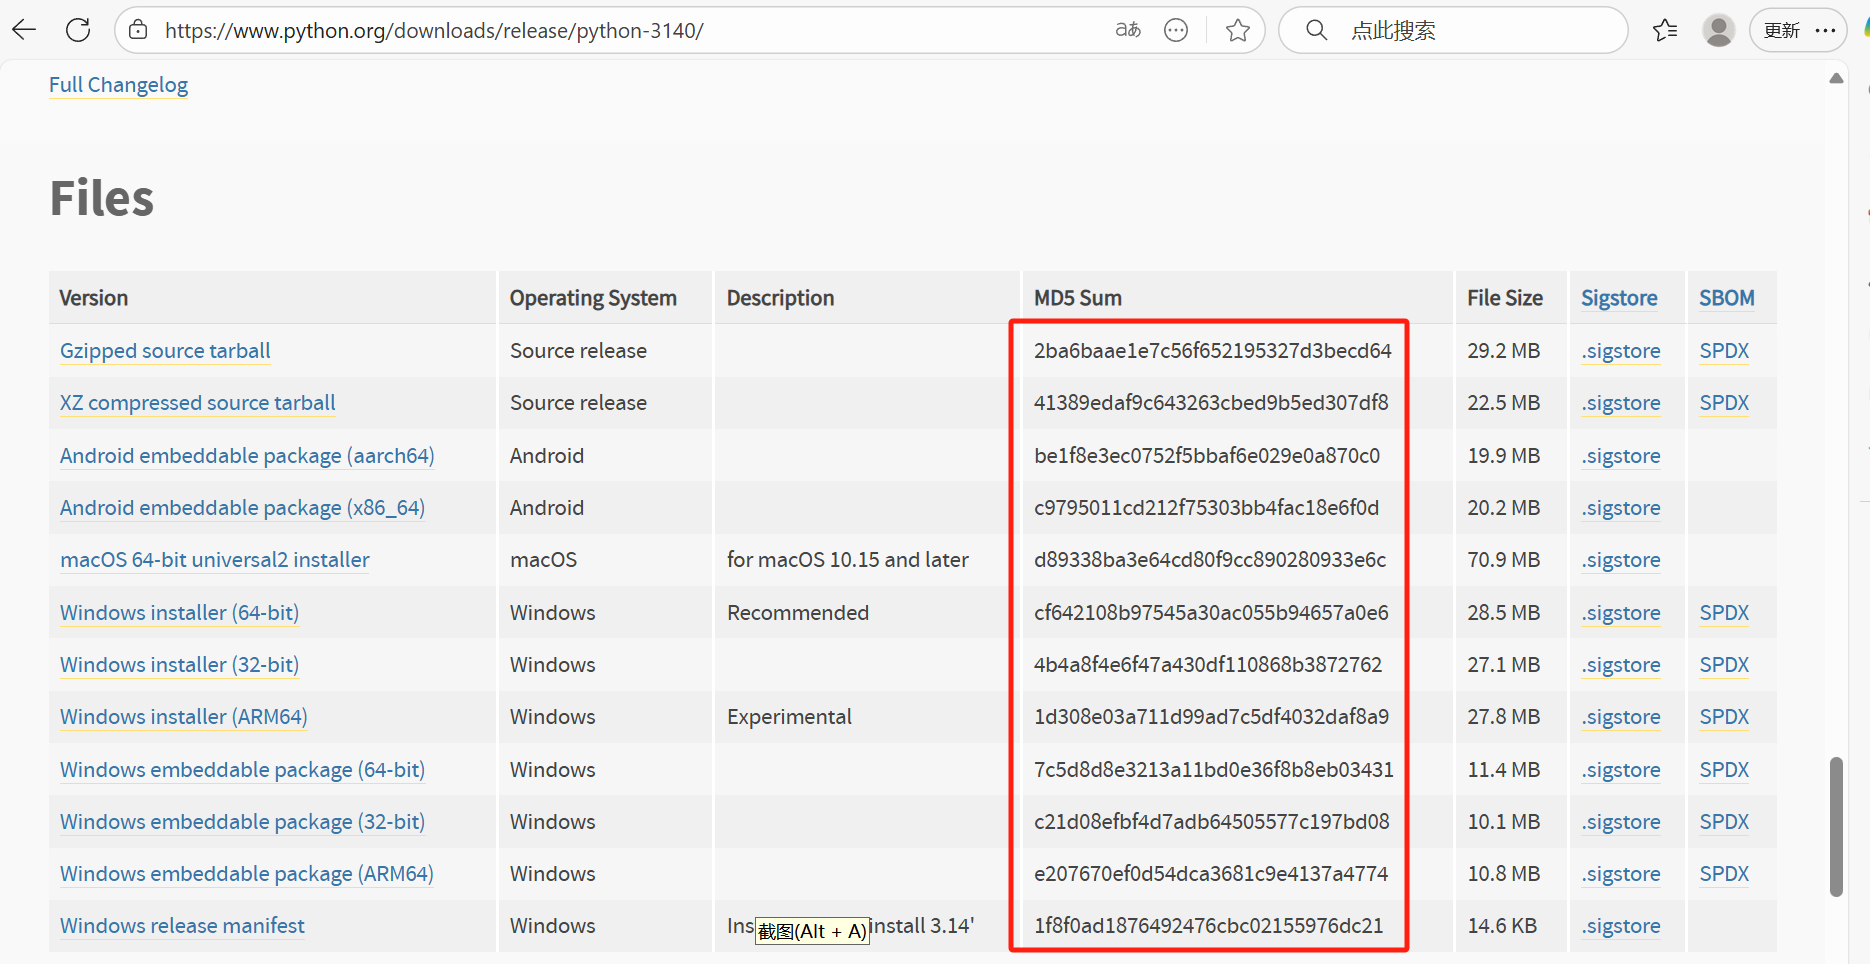Image resolution: width=1870 pixels, height=964 pixels.
Task: Click the translate page icon
Action: coord(1128,30)
